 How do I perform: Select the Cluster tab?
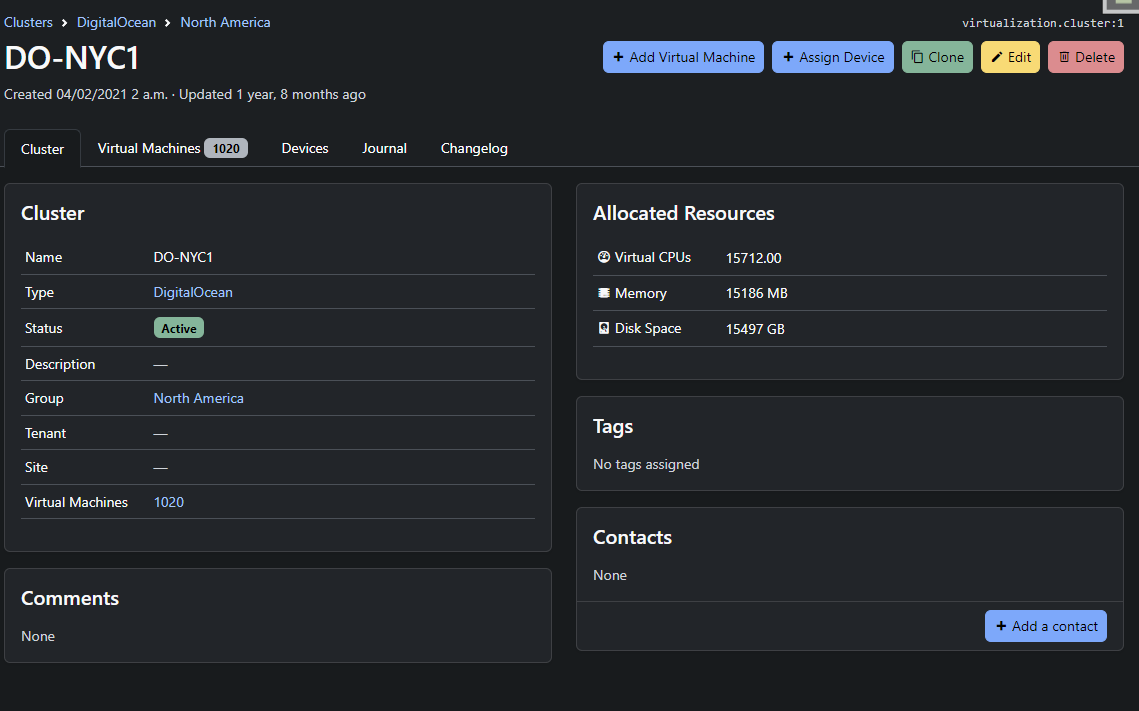click(42, 149)
